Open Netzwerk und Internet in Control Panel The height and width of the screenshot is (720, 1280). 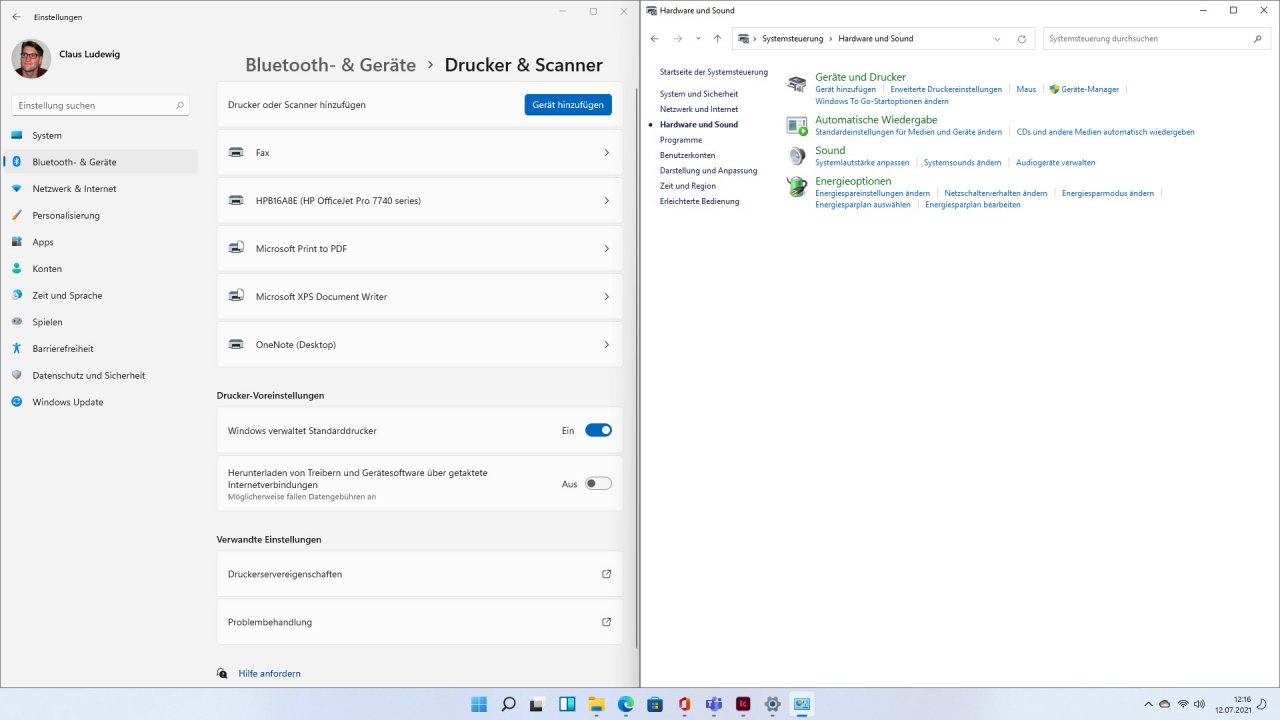coord(699,109)
